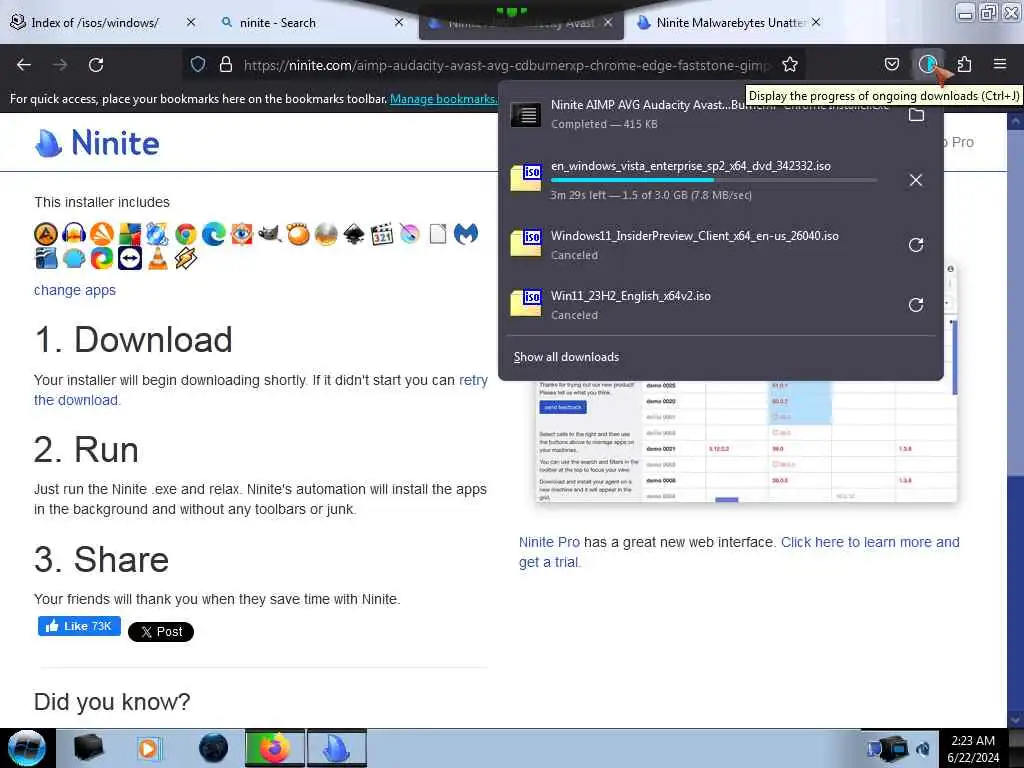Viewport: 1024px width, 768px height.
Task: Click the Google Chrome icon in installer list
Action: (x=185, y=234)
